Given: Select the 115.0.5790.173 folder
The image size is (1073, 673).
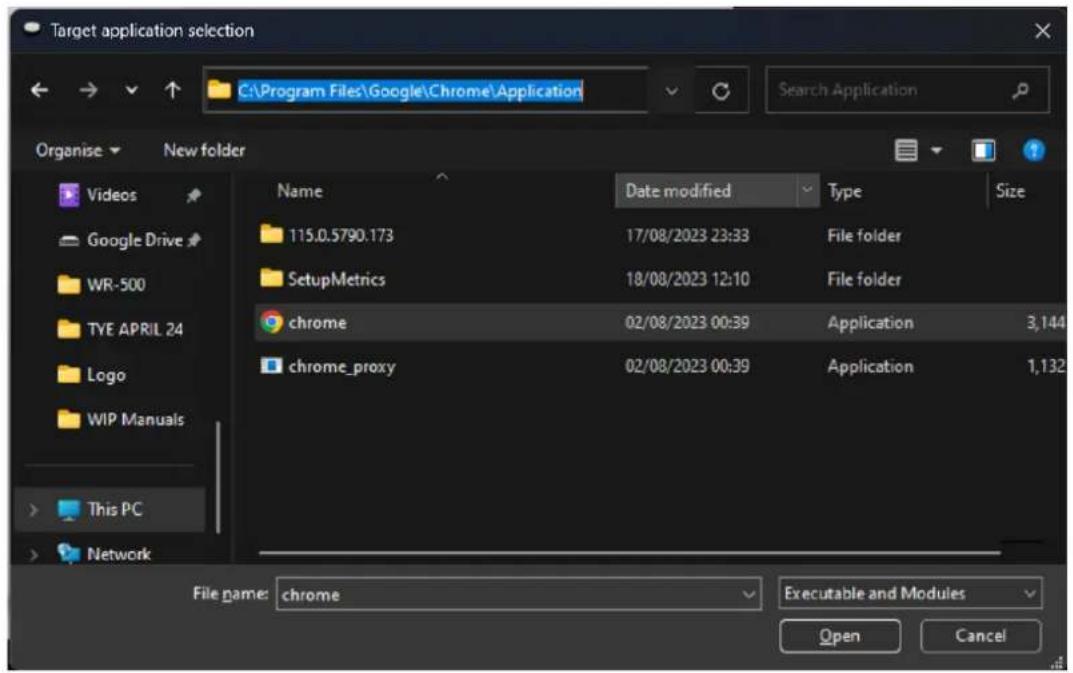Looking at the screenshot, I should [341, 236].
